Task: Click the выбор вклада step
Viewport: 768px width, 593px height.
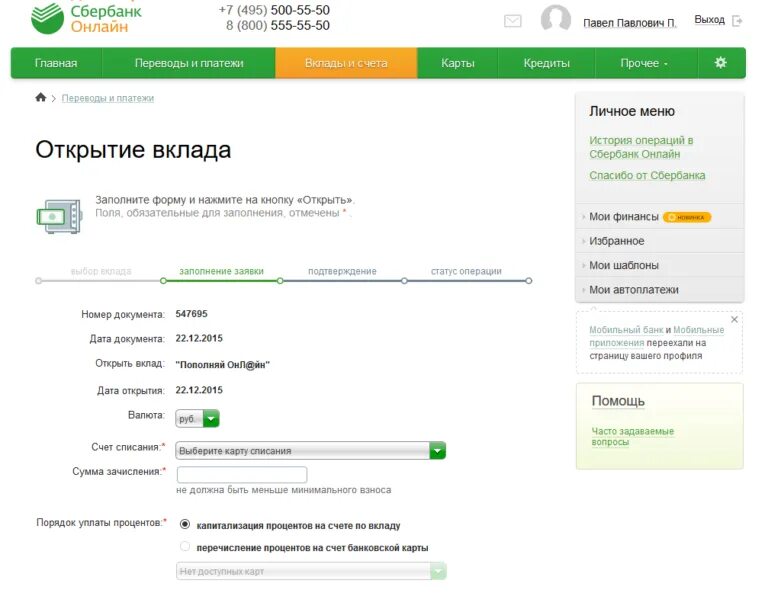Action: tap(101, 271)
